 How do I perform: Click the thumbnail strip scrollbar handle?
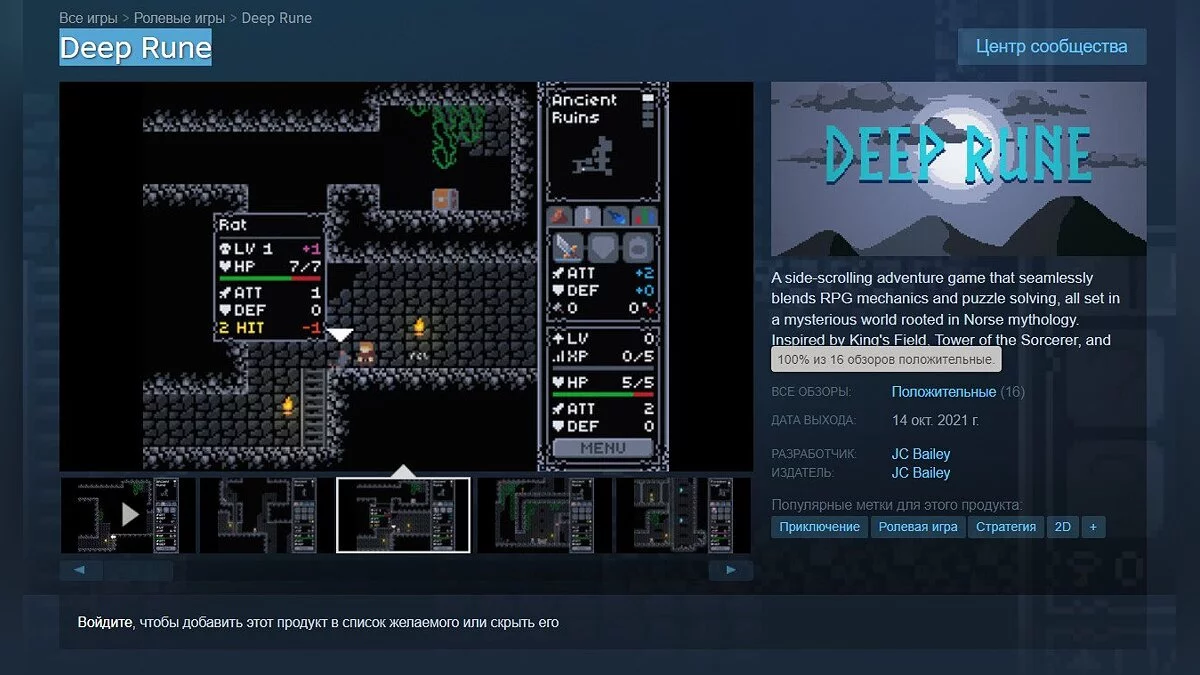pos(138,570)
